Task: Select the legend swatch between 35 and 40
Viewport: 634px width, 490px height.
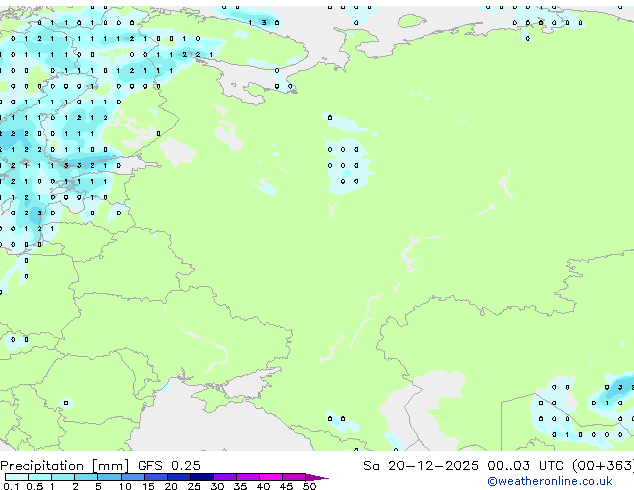Action: (x=248, y=477)
